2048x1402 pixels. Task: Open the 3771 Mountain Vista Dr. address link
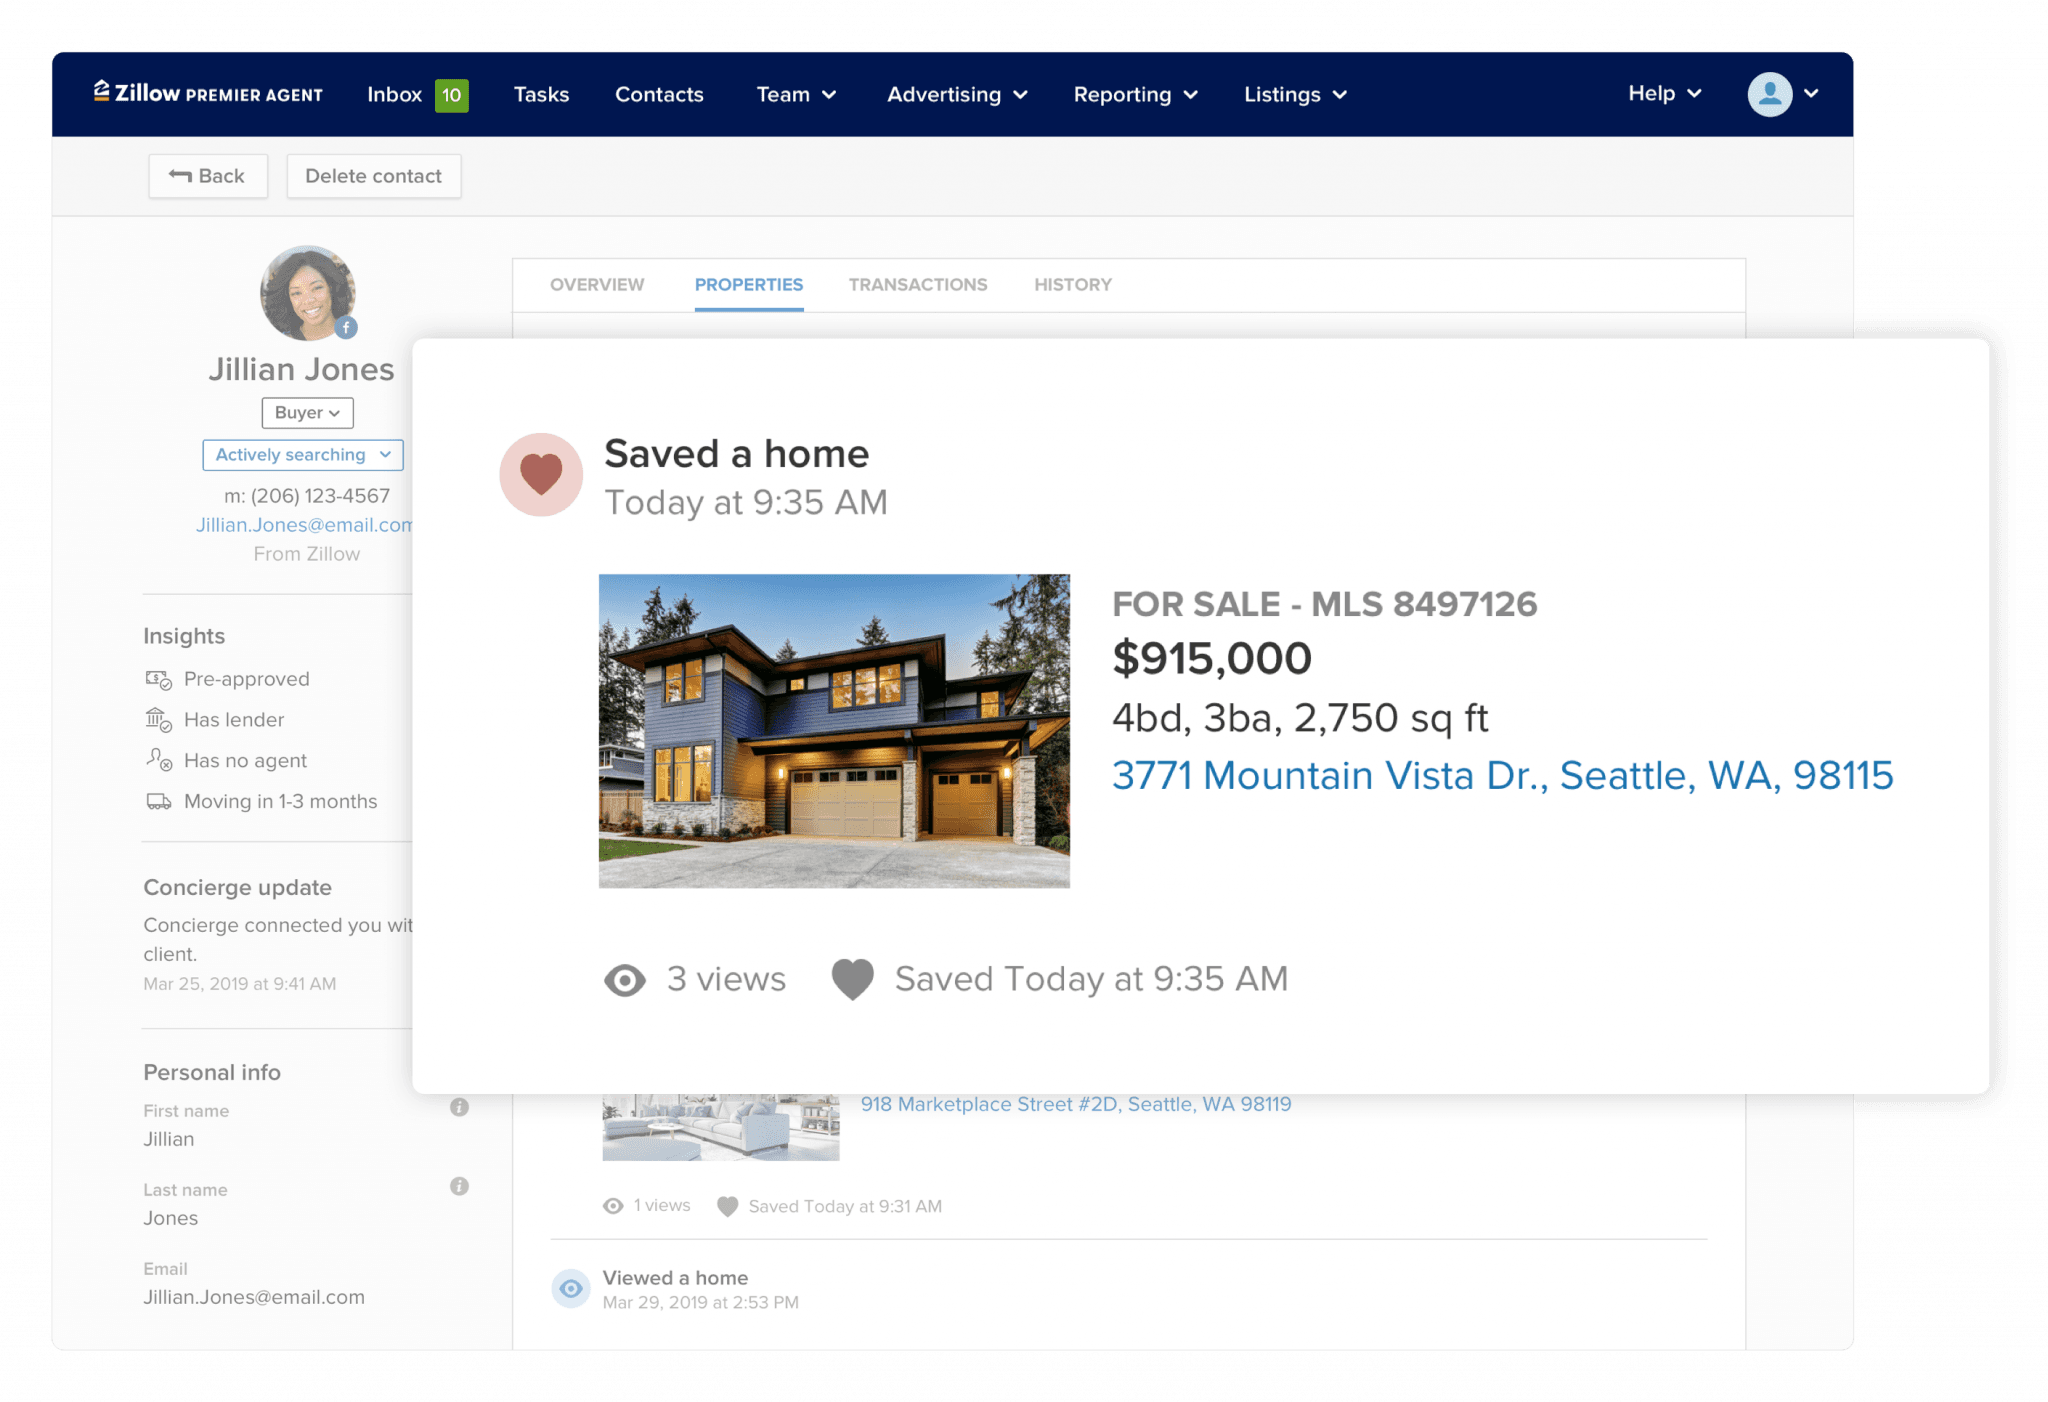tap(1502, 776)
